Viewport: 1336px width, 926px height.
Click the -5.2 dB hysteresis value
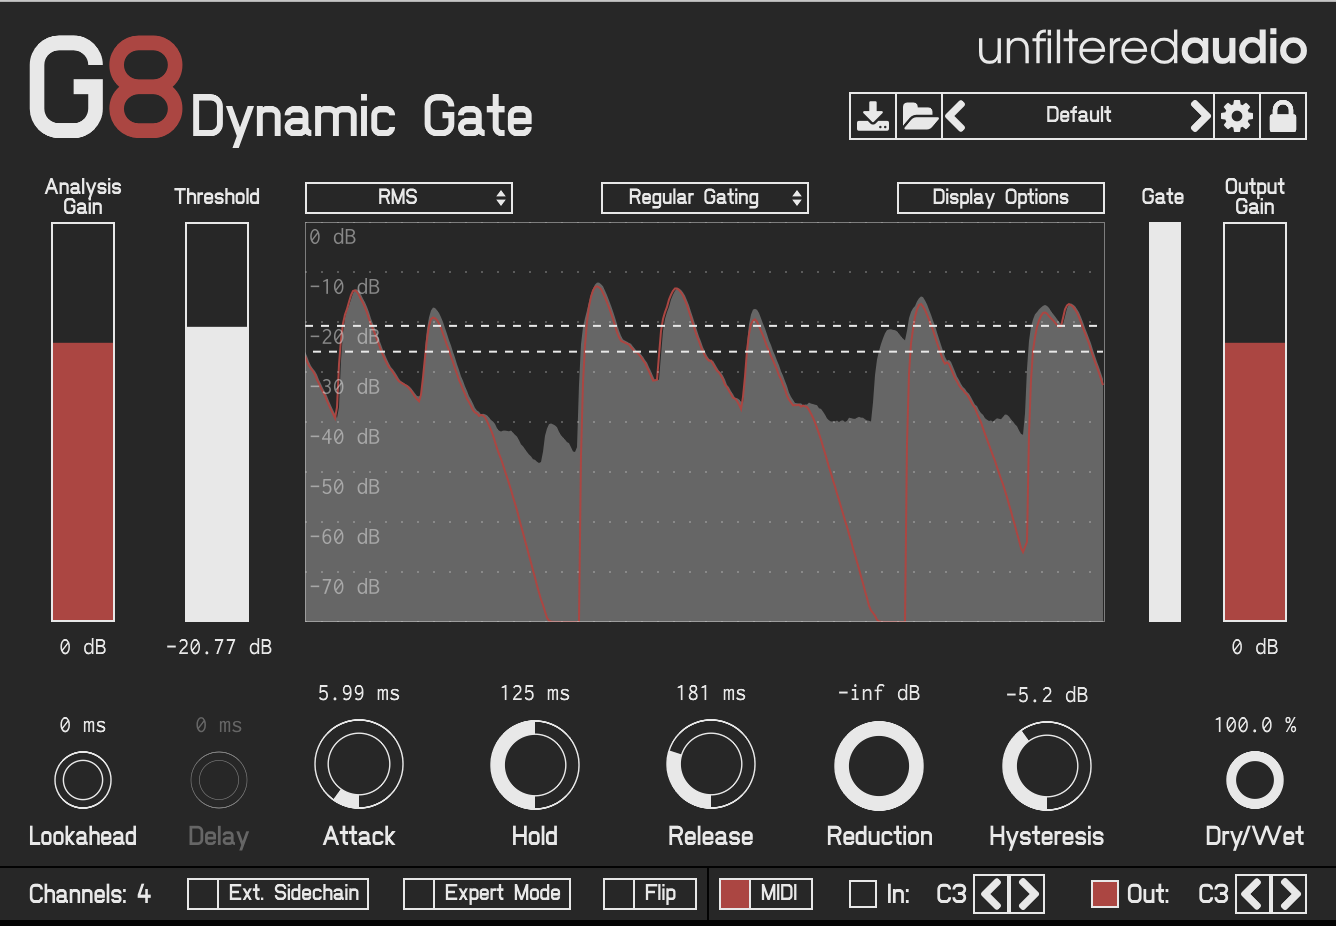pos(1047,694)
